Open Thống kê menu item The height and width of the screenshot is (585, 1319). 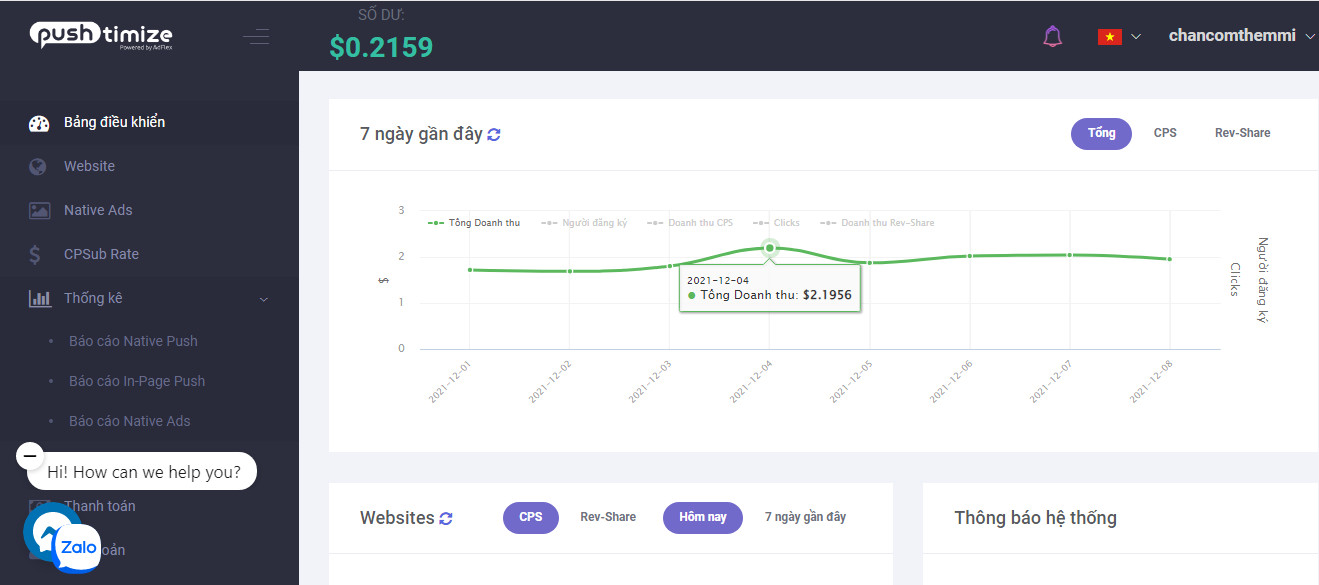coord(93,298)
